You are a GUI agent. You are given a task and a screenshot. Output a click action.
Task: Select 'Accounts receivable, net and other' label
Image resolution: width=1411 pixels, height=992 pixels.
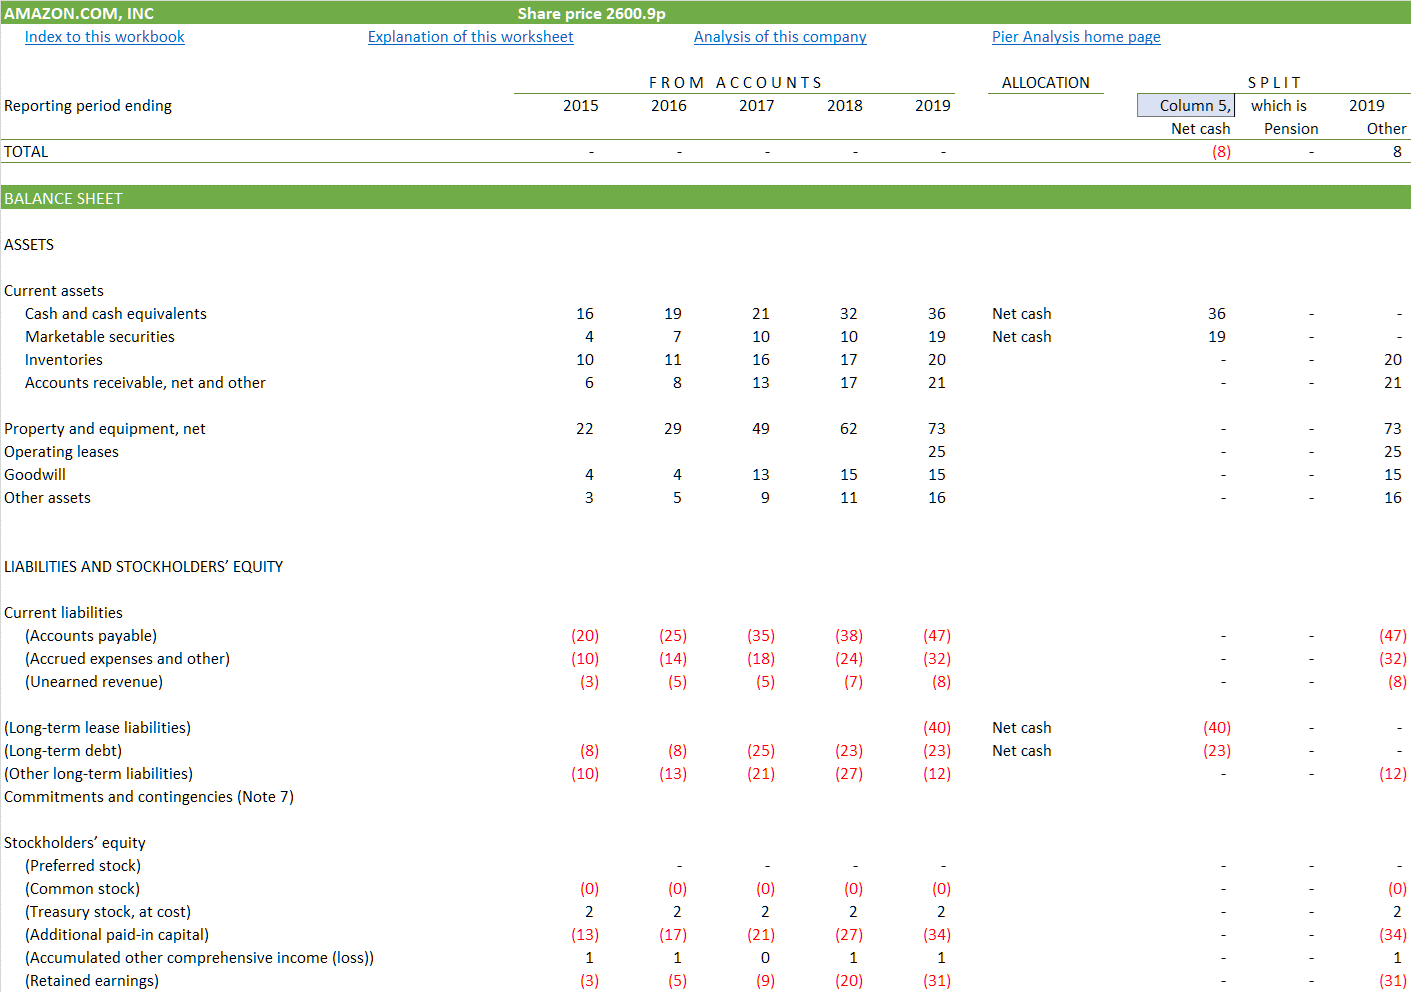tap(145, 383)
